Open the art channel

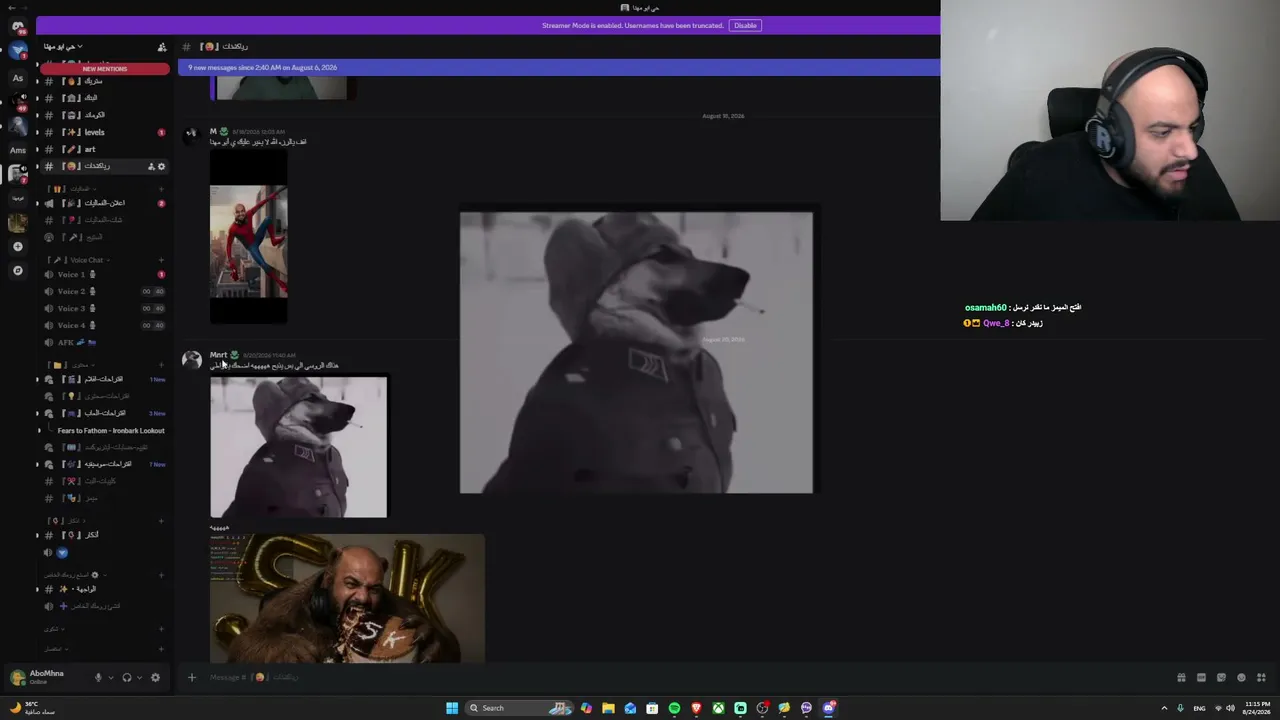104,149
